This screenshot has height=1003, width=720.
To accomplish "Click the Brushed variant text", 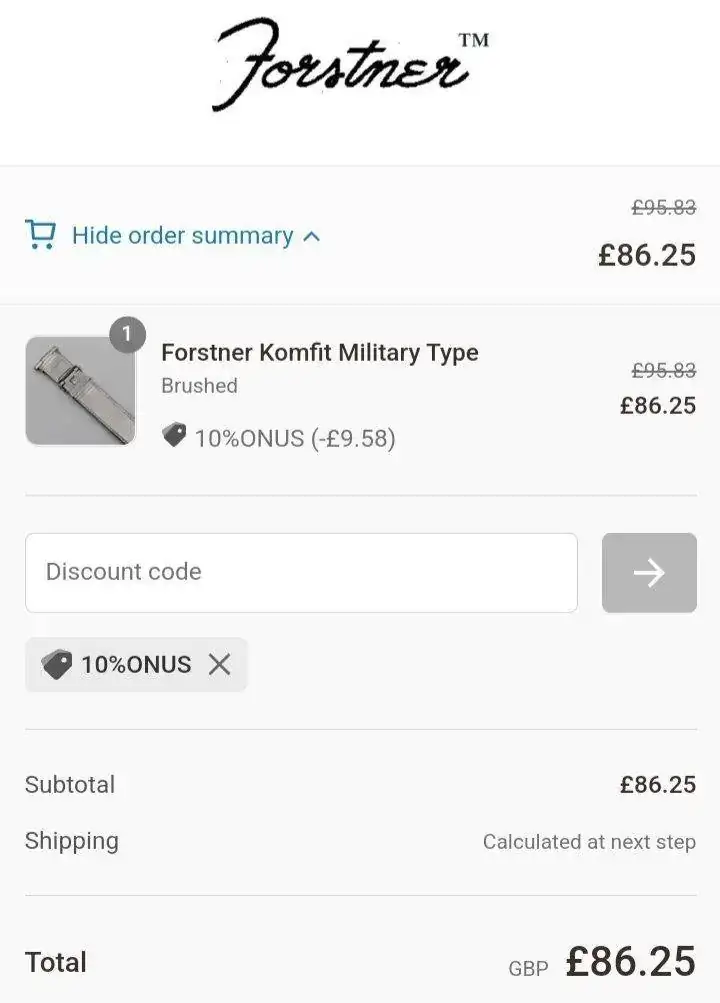I will [x=199, y=386].
